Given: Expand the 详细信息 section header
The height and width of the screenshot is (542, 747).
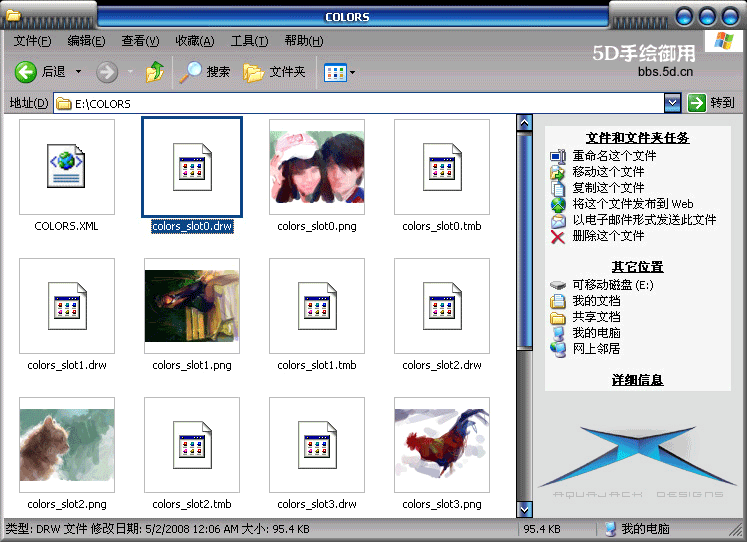Looking at the screenshot, I should 637,380.
